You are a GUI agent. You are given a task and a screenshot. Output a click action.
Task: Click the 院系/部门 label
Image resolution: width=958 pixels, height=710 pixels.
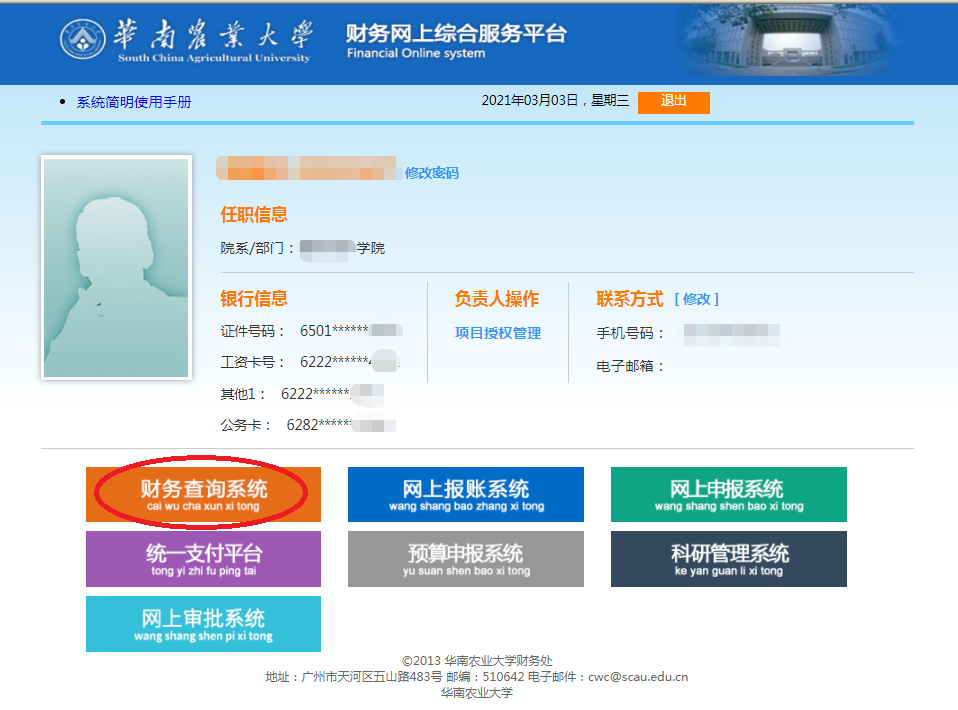257,248
